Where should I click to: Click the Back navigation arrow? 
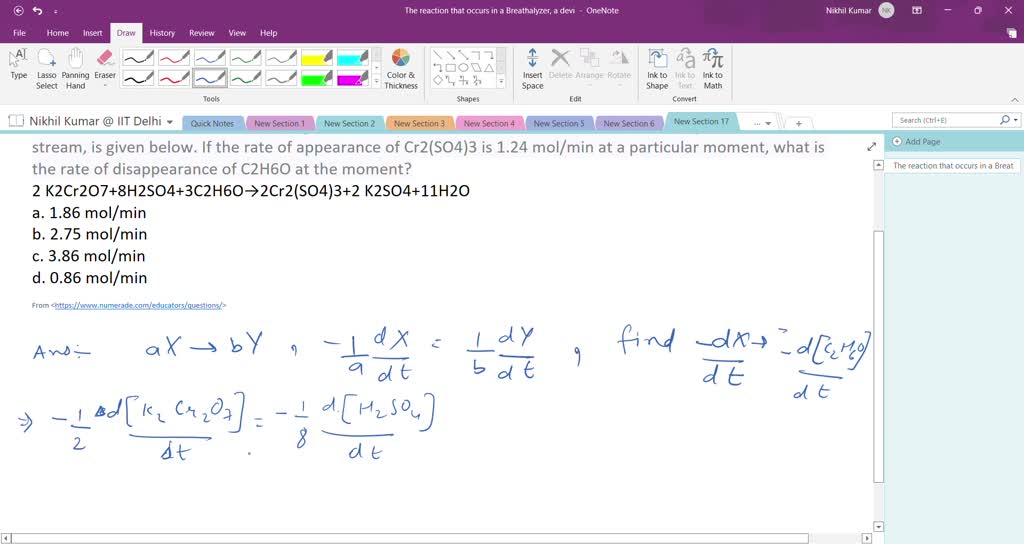coord(18,10)
